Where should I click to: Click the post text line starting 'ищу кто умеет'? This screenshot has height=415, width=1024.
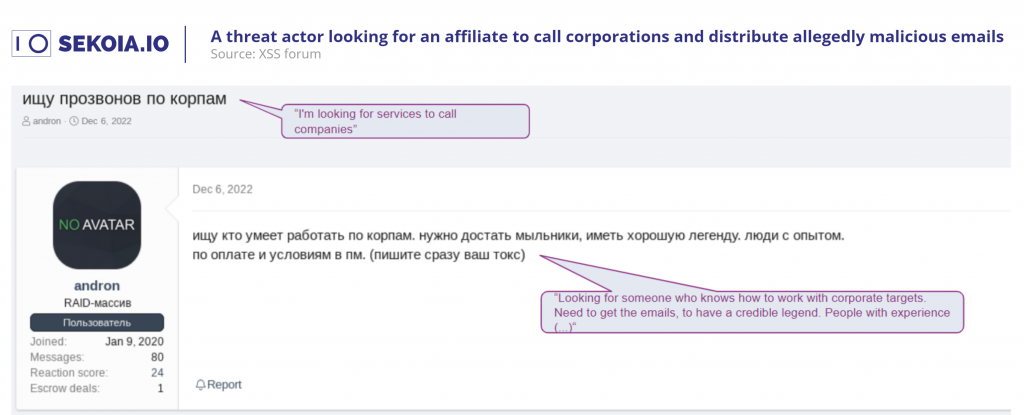[x=519, y=235]
